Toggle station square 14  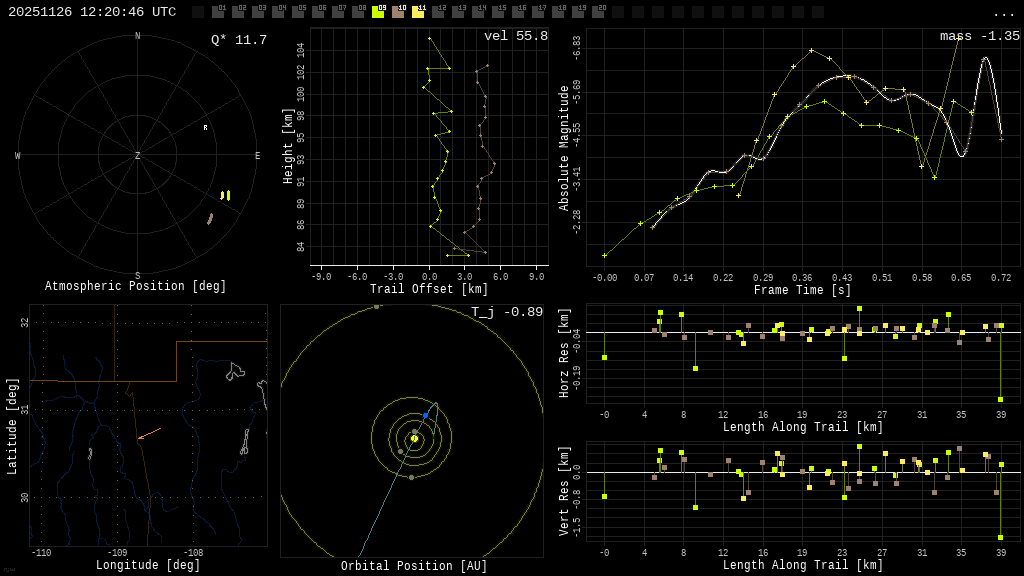[x=478, y=12]
